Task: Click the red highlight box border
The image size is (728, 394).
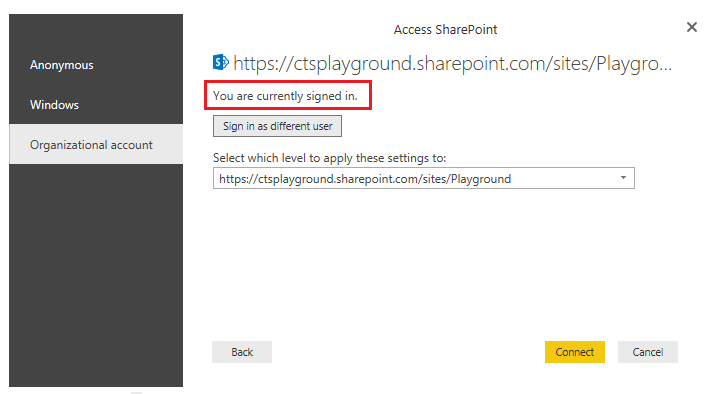Action: pos(288,82)
